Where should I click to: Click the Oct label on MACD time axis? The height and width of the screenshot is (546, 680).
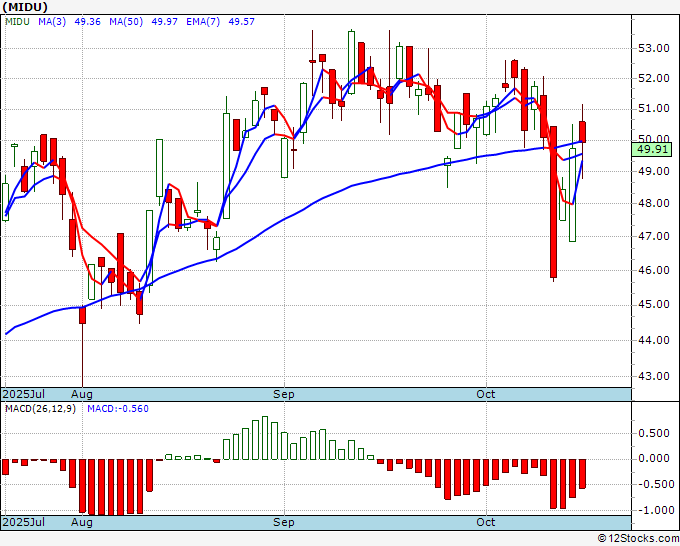pyautogui.click(x=486, y=522)
